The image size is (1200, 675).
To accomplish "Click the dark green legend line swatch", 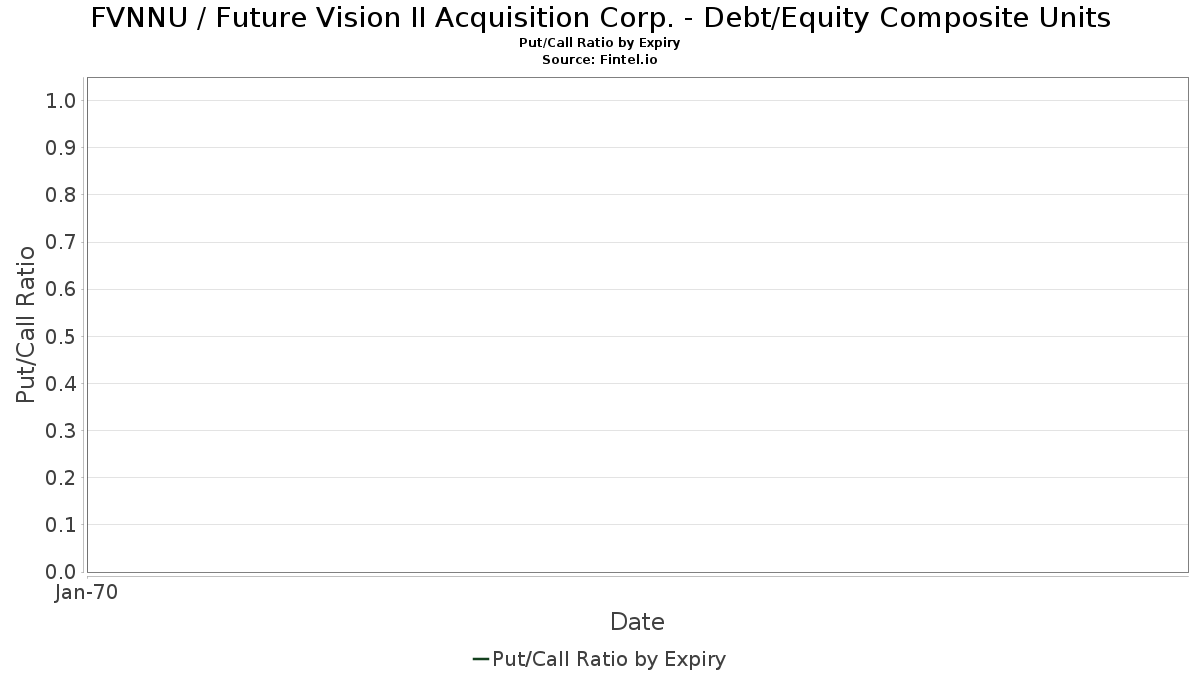I will click(x=480, y=659).
